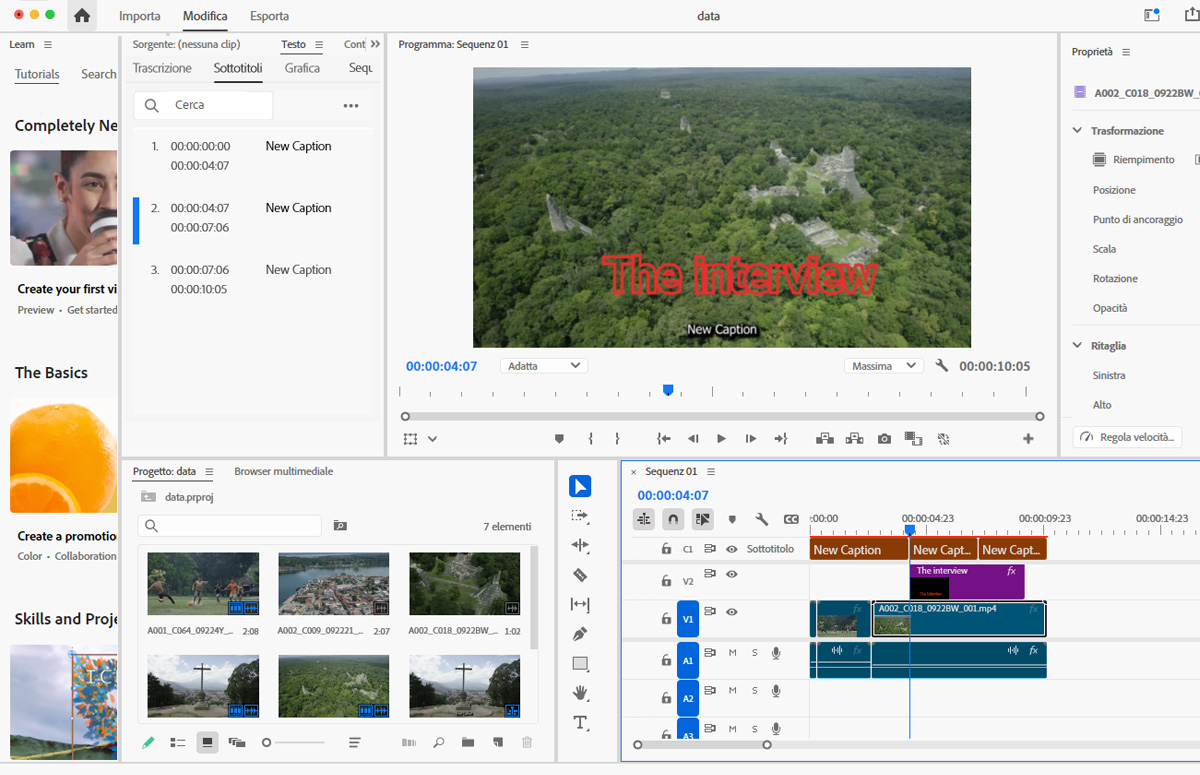Select the Razor tool
1200x775 pixels.
pos(580,575)
